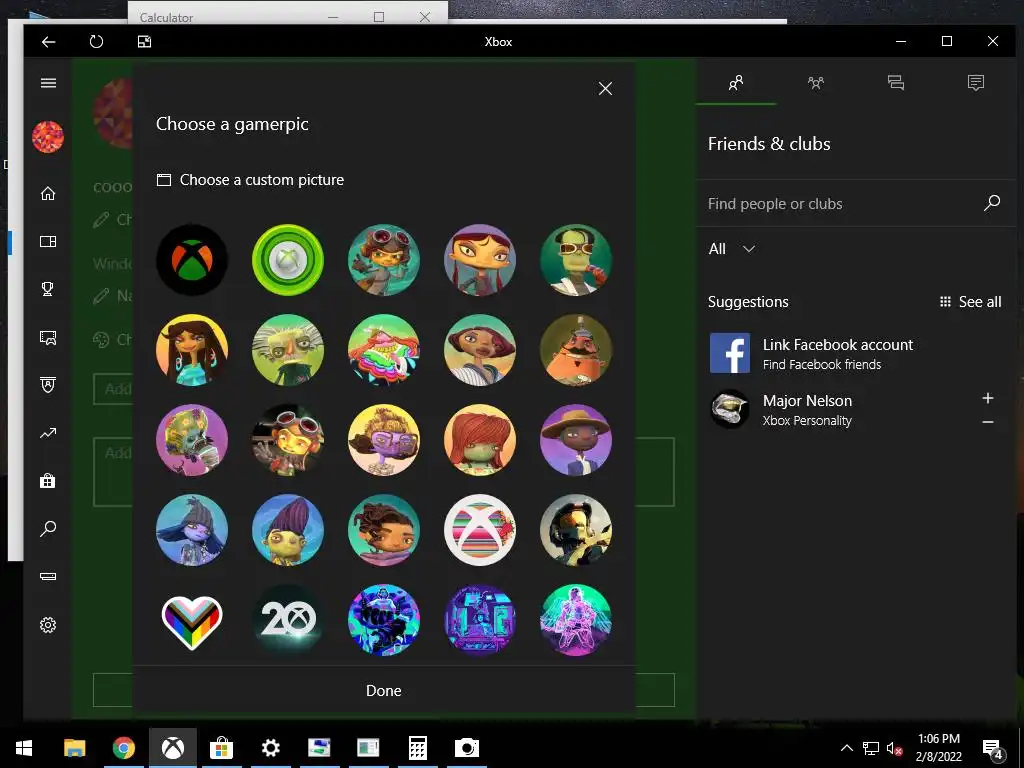The width and height of the screenshot is (1024, 768).
Task: Select the purple character with cowboy hat gamerpic
Action: click(576, 440)
